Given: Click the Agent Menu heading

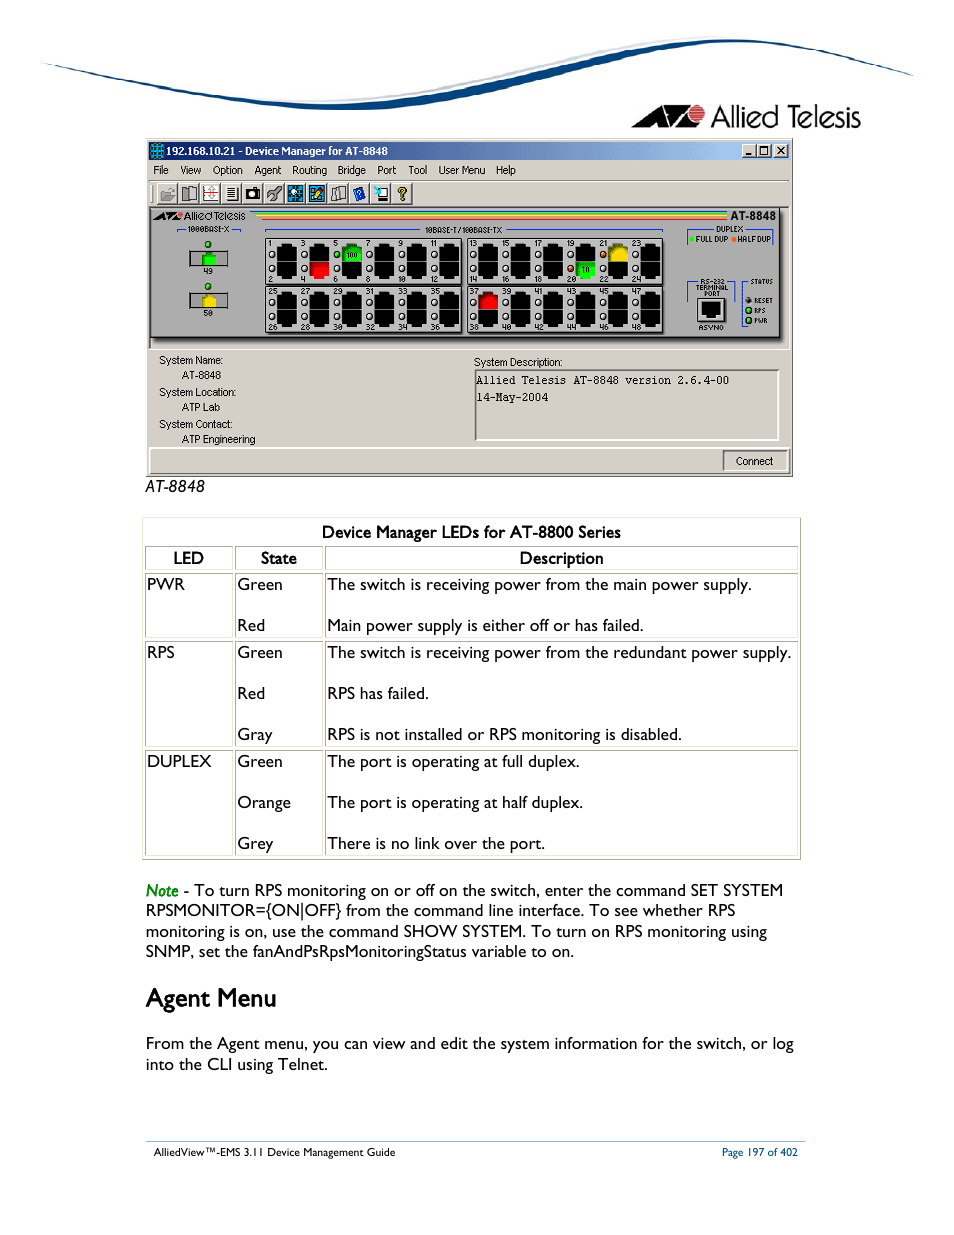Looking at the screenshot, I should click(x=211, y=998).
